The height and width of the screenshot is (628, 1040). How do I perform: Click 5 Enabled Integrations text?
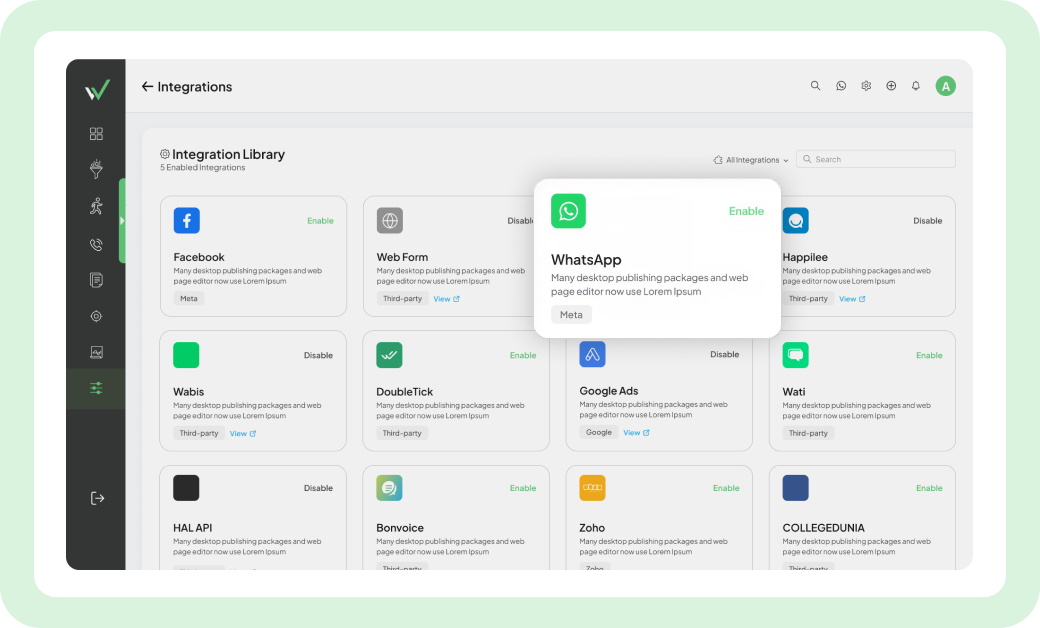[202, 168]
